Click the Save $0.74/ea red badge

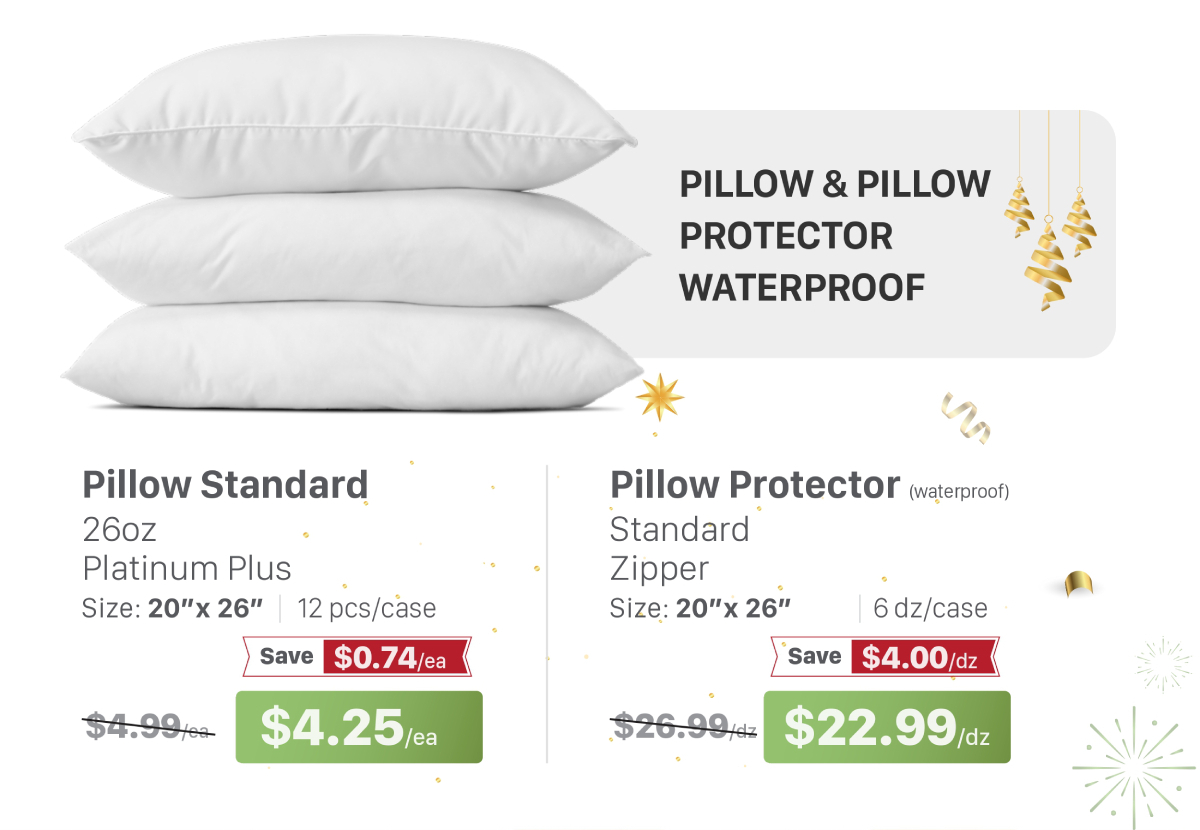357,658
